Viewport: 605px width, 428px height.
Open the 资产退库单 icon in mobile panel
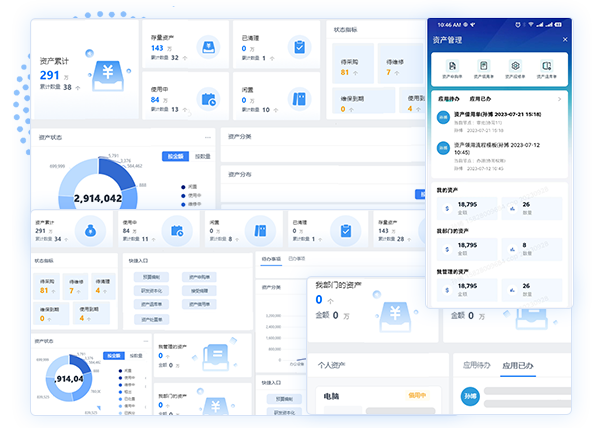pyautogui.click(x=547, y=65)
